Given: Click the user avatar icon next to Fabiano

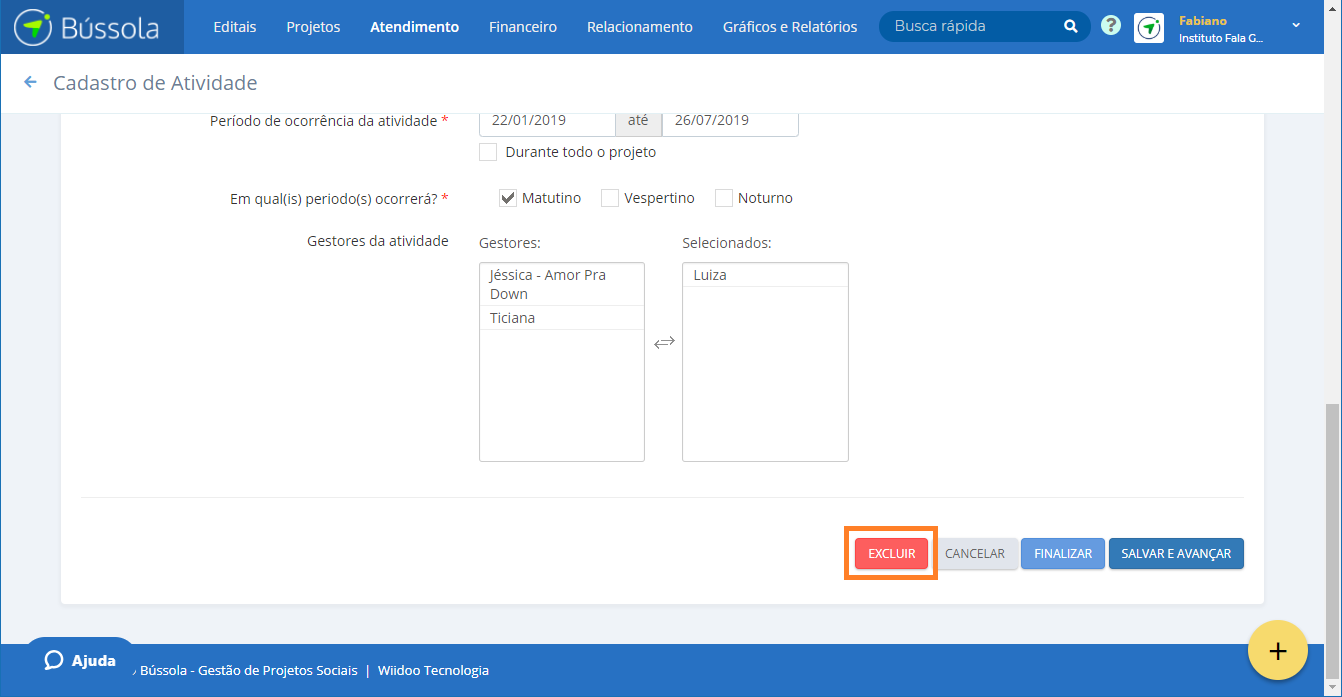Looking at the screenshot, I should (1148, 28).
